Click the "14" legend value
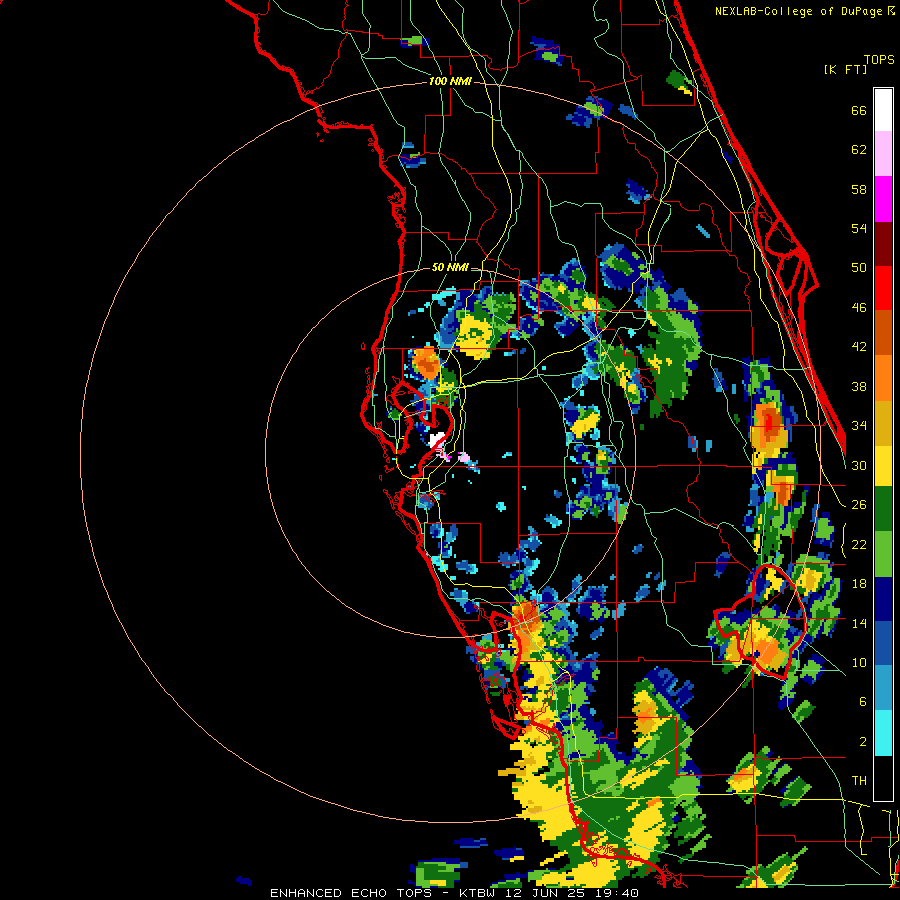The image size is (900, 900). pyautogui.click(x=859, y=624)
